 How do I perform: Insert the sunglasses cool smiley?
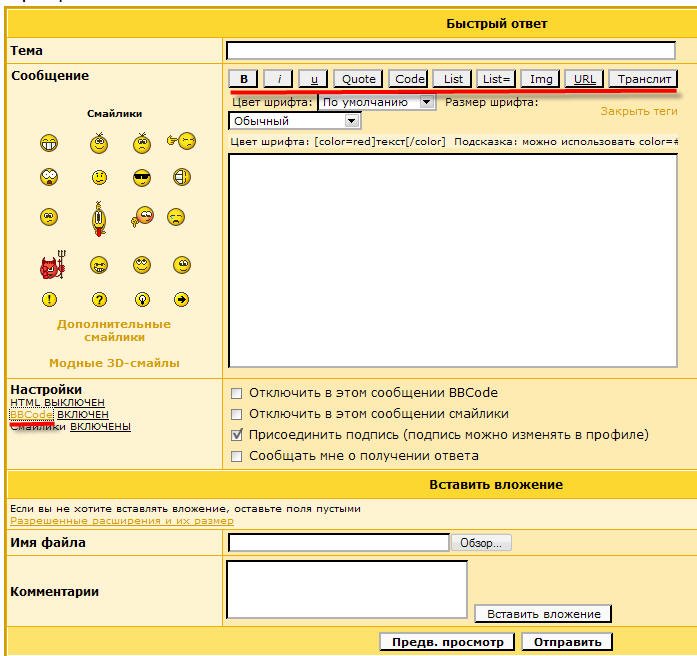(x=142, y=178)
